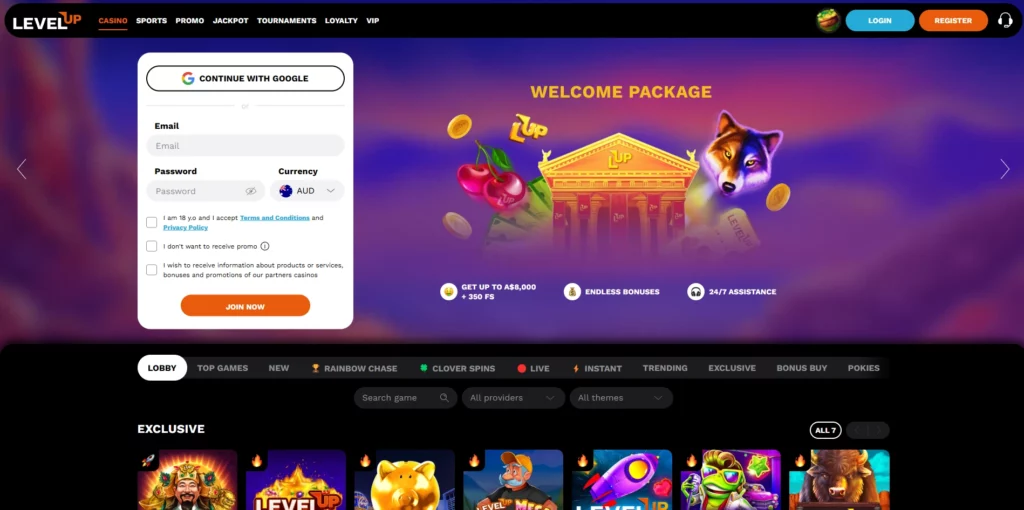Open the Tournaments menu item
The height and width of the screenshot is (510, 1024).
287,21
